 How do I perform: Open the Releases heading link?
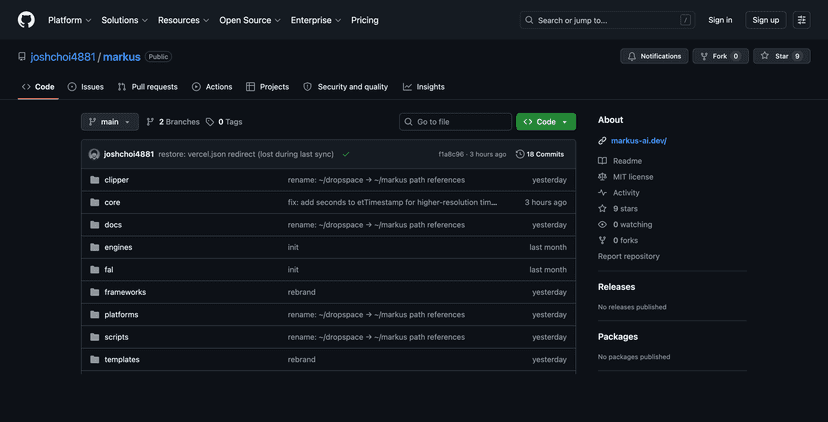(616, 287)
